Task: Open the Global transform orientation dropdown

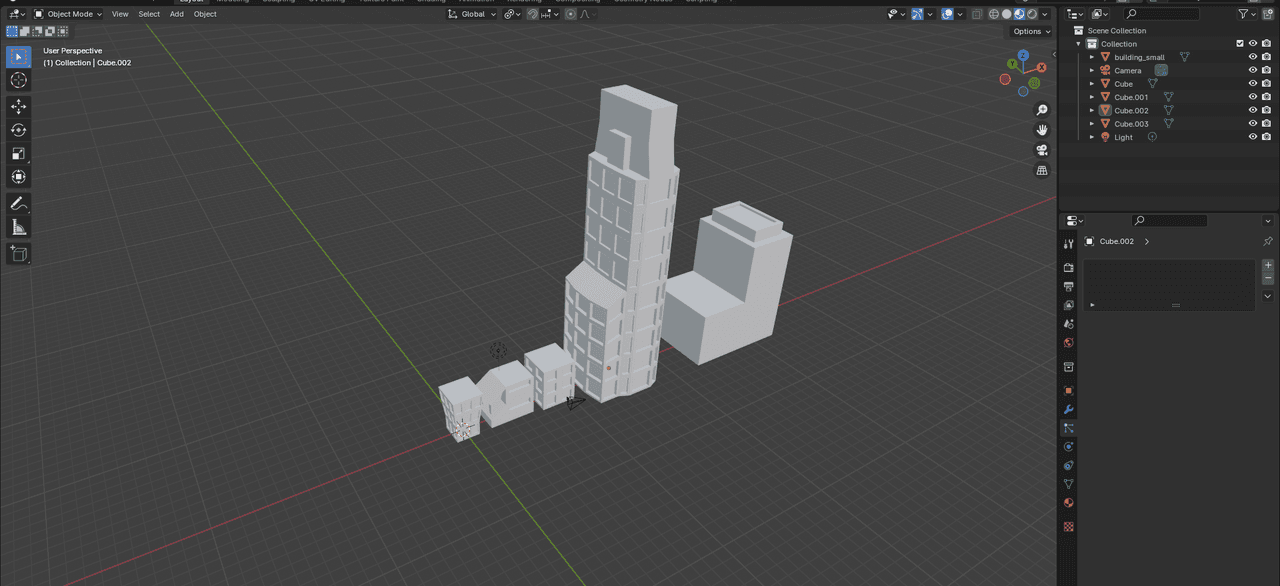Action: pos(472,14)
